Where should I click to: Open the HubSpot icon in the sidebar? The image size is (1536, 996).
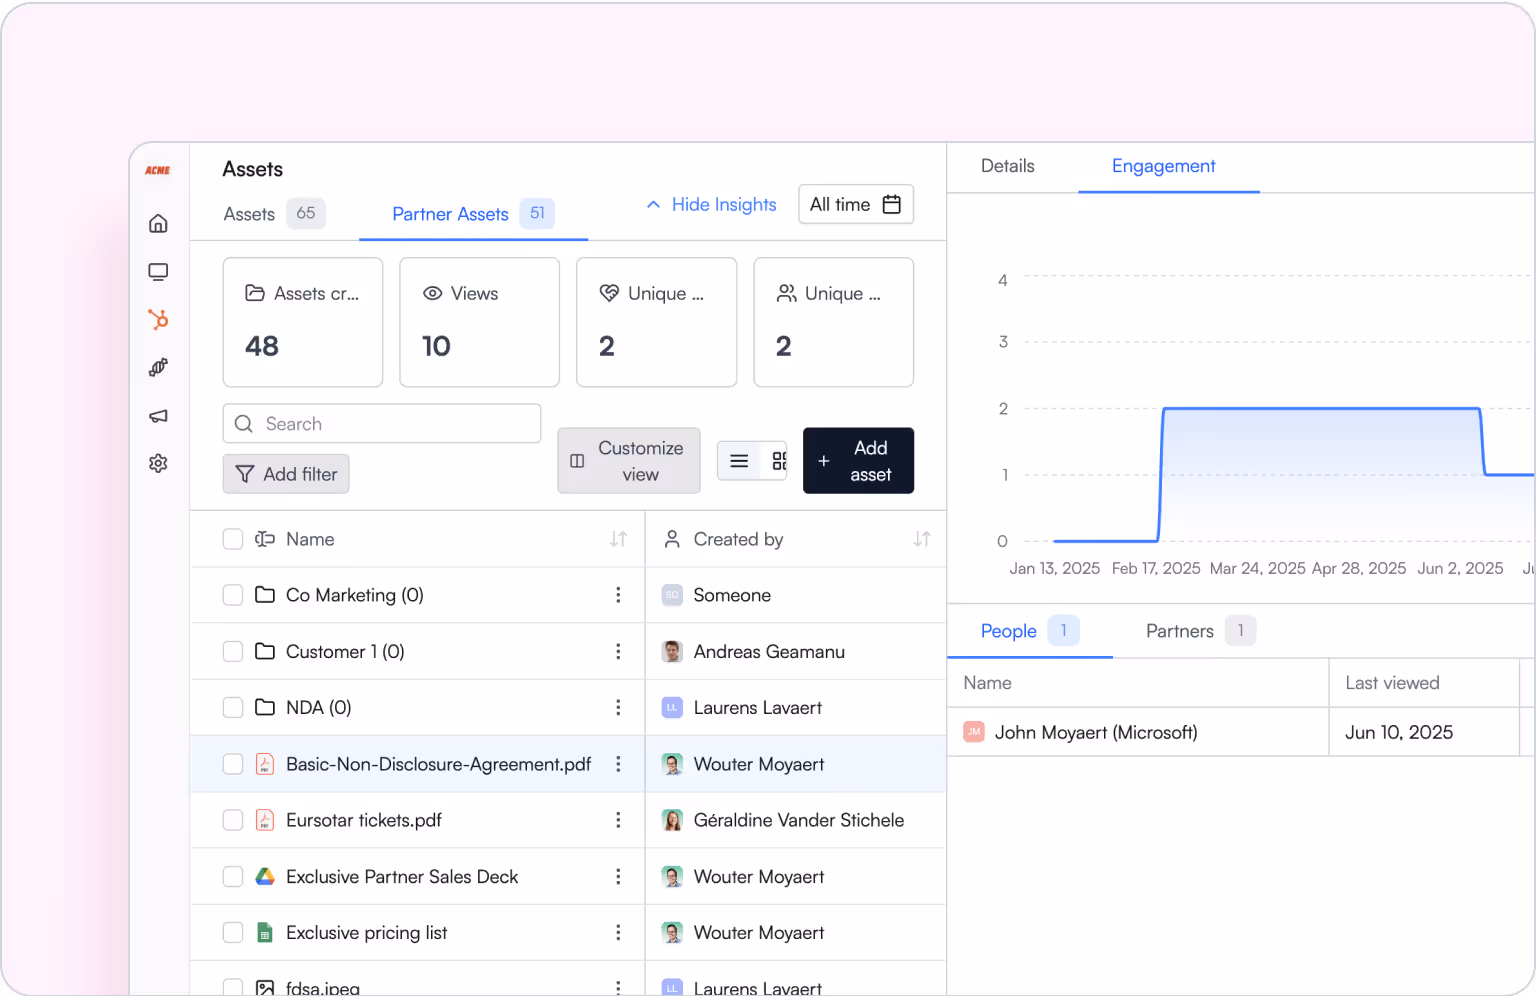158,320
